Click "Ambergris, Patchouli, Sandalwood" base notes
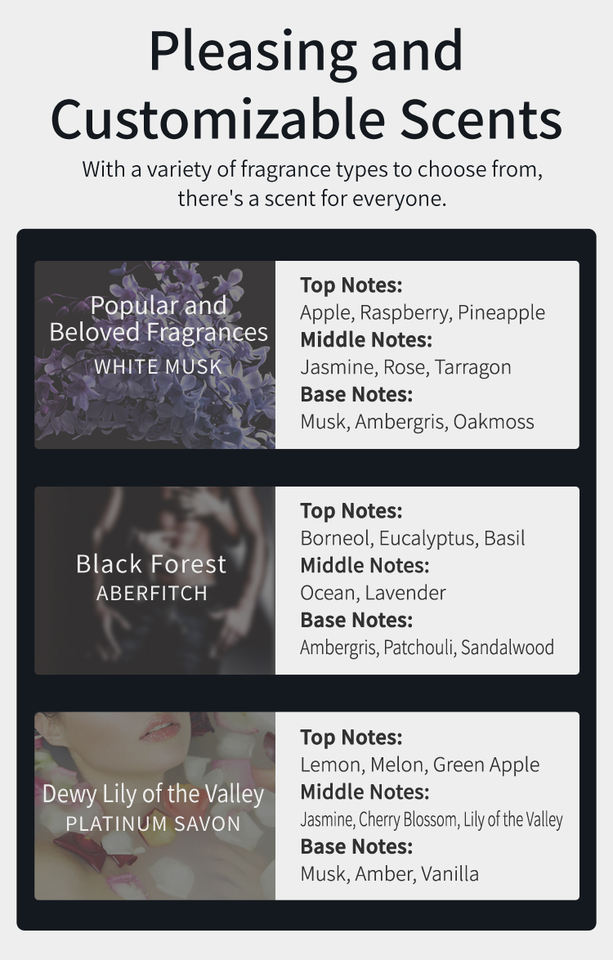 pyautogui.click(x=426, y=647)
